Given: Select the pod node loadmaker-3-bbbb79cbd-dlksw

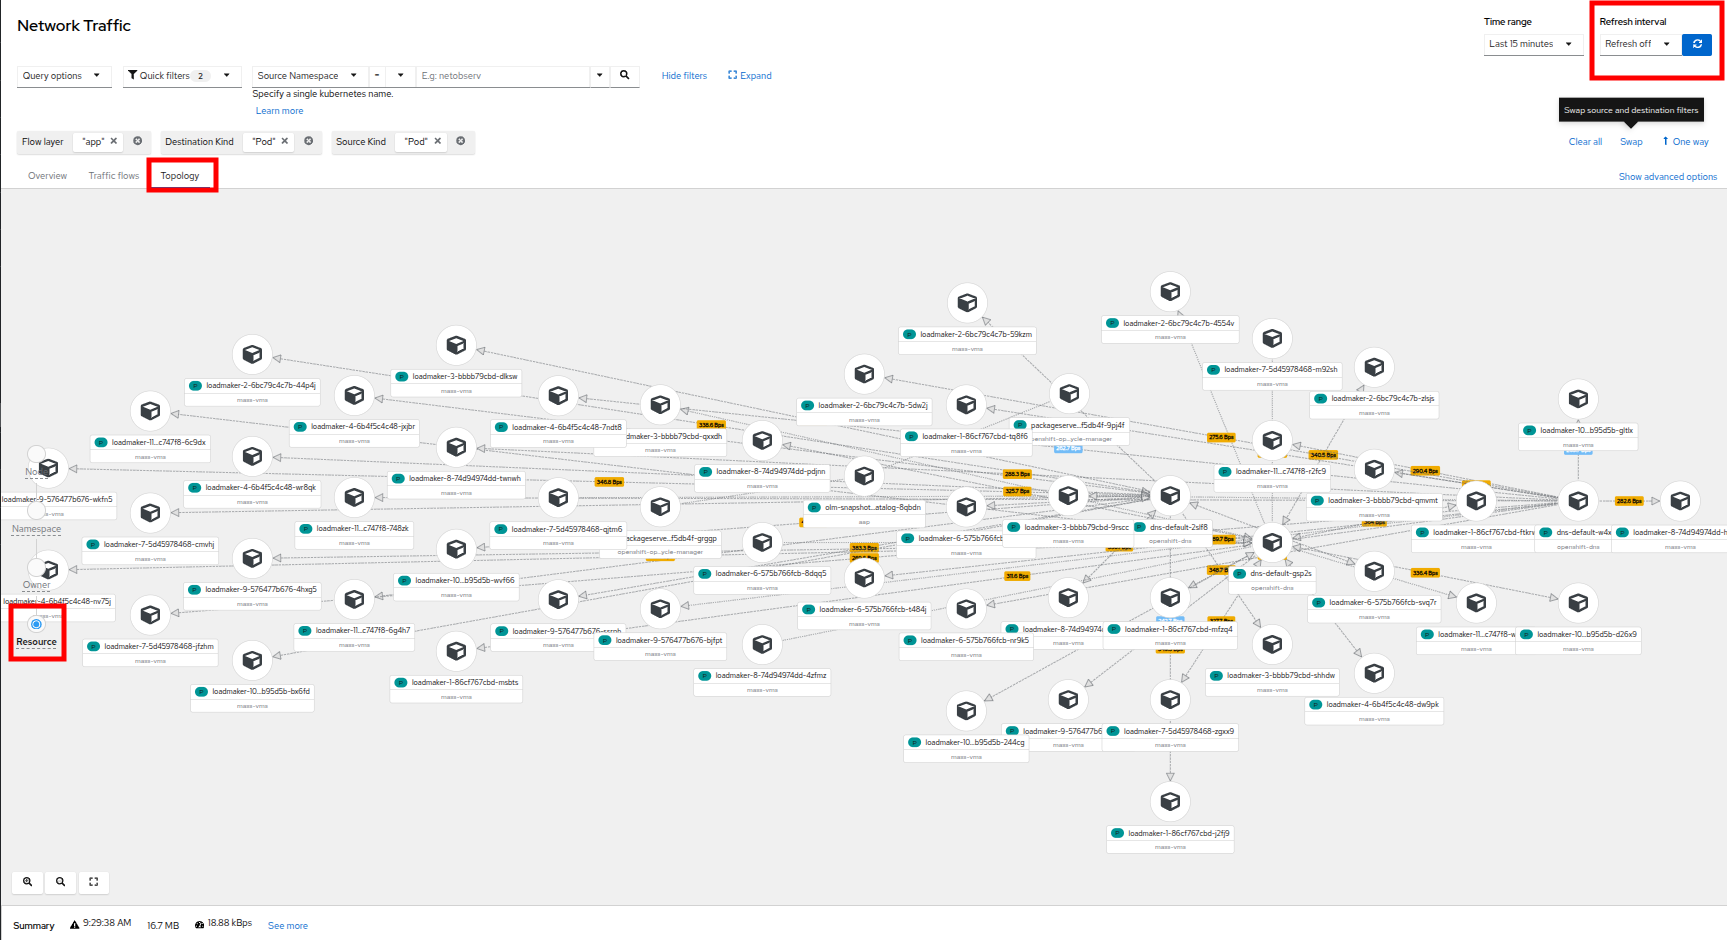Looking at the screenshot, I should tap(456, 345).
